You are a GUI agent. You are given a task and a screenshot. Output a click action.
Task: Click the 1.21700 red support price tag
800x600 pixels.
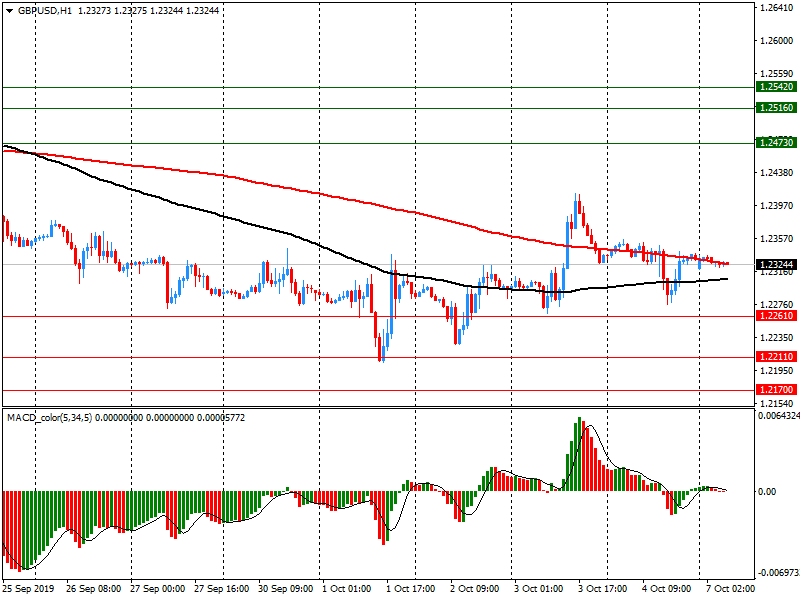(x=775, y=390)
